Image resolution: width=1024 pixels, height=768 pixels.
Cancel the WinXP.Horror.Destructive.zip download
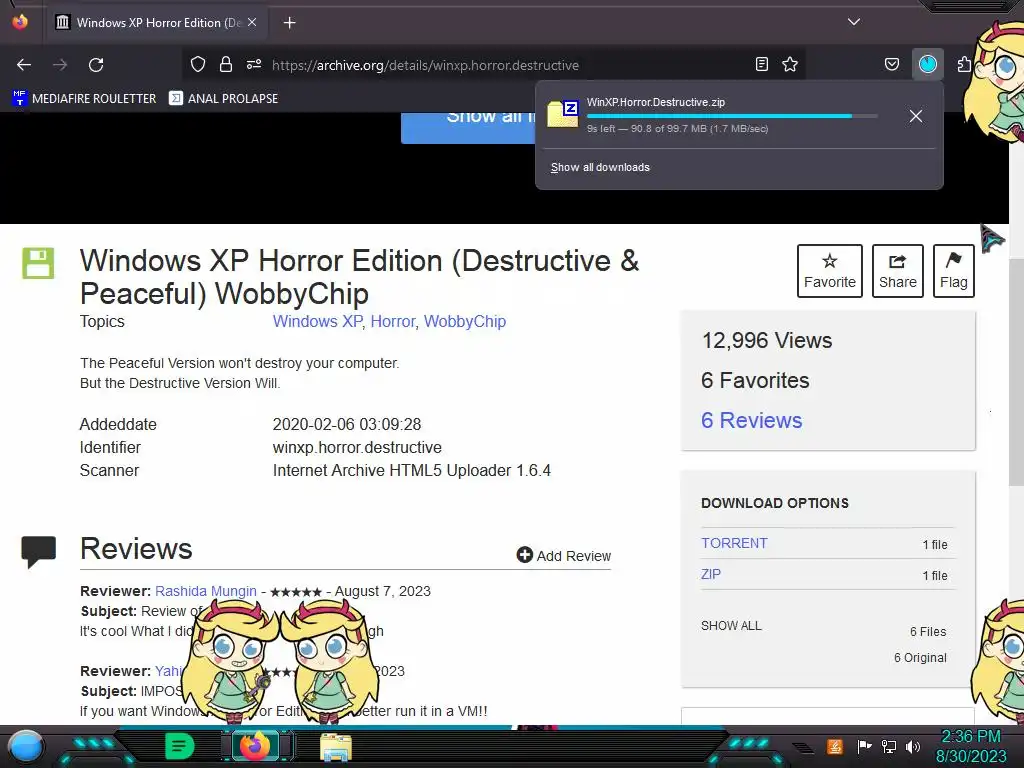(916, 116)
